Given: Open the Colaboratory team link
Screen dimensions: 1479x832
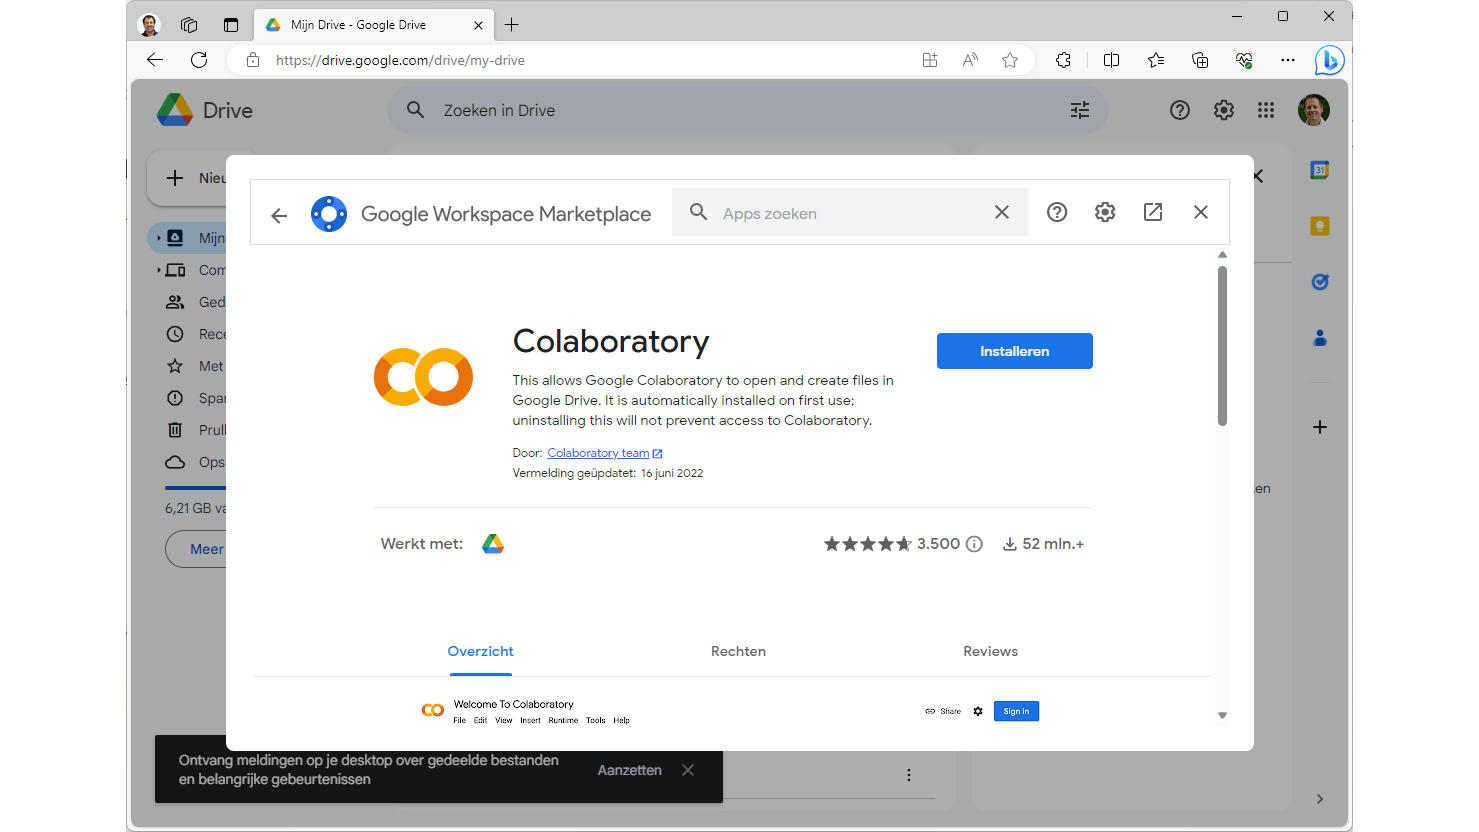Looking at the screenshot, I should (604, 453).
